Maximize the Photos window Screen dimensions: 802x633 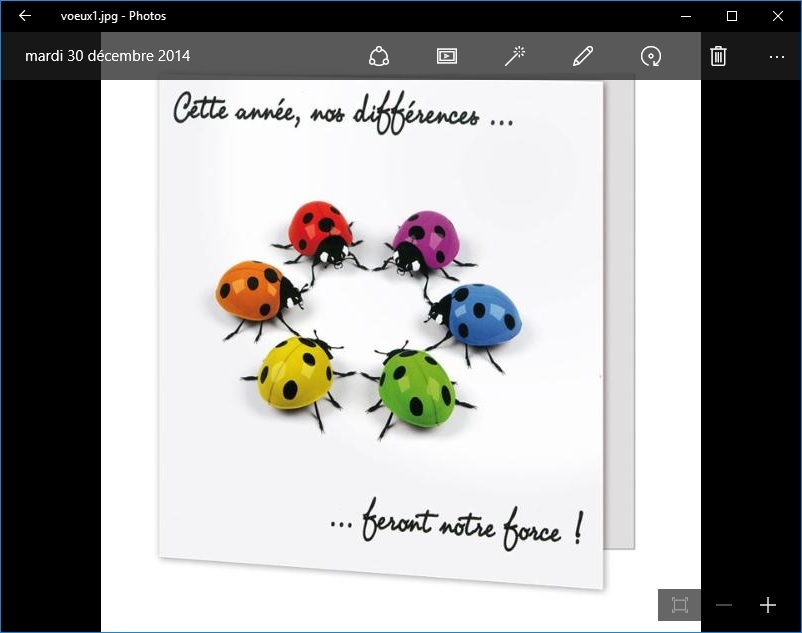tap(732, 16)
